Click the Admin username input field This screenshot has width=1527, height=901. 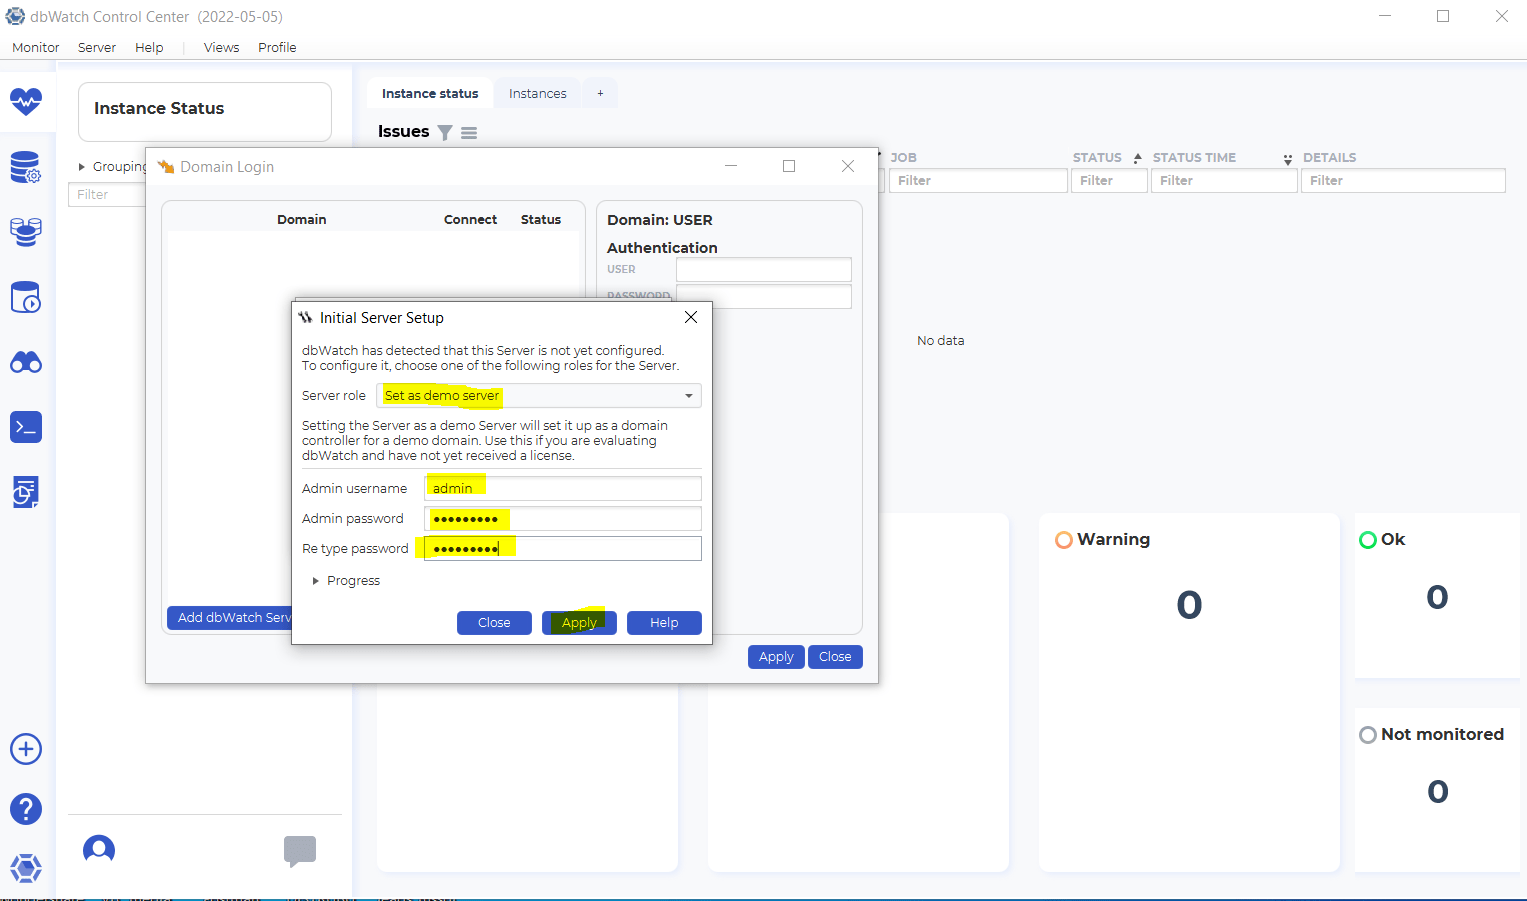pos(562,488)
